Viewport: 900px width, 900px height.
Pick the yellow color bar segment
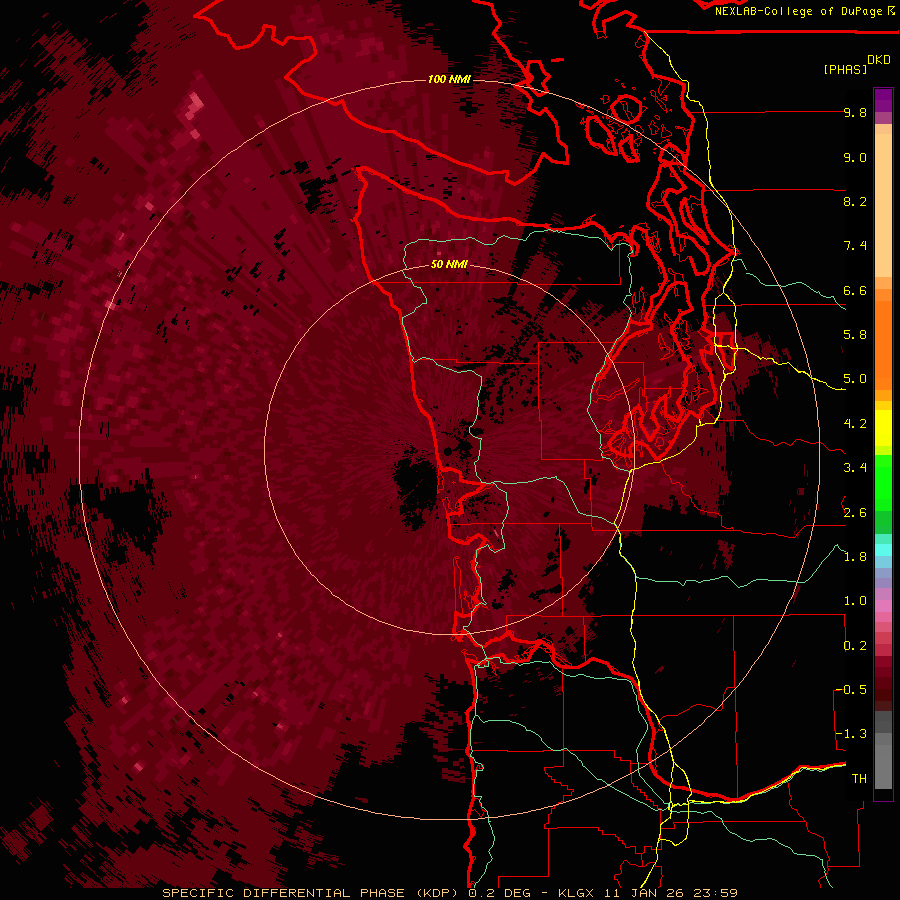pyautogui.click(x=883, y=428)
